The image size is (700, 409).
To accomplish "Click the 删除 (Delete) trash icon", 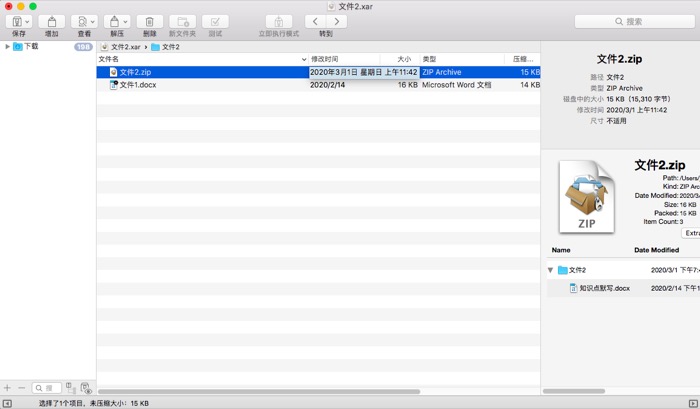I will pyautogui.click(x=149, y=21).
